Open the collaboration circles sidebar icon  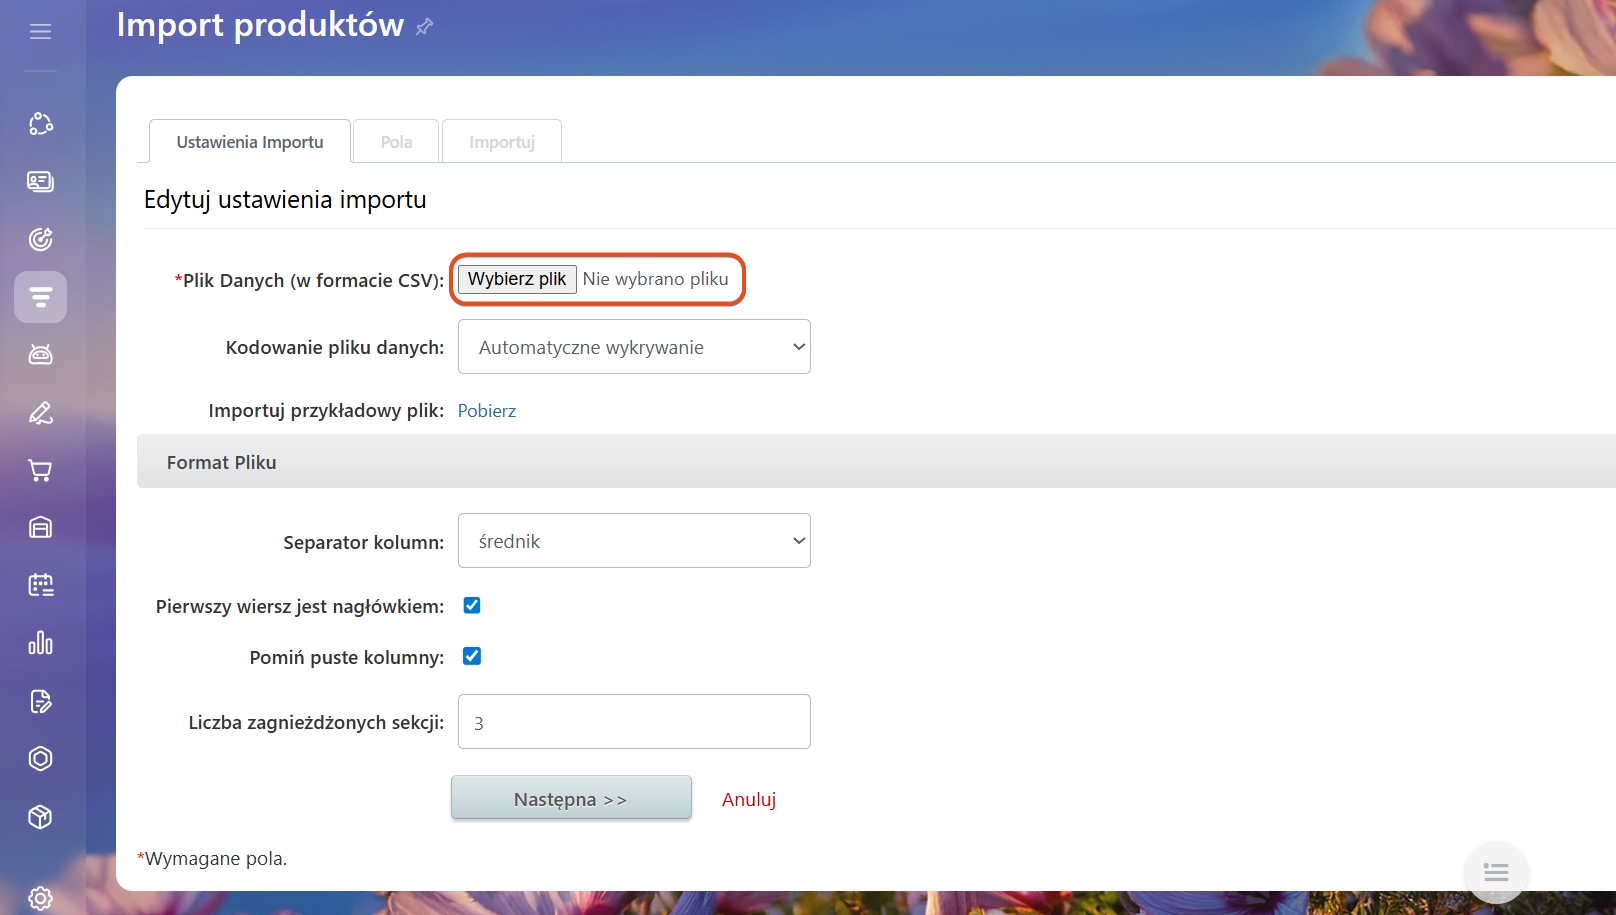(x=40, y=124)
